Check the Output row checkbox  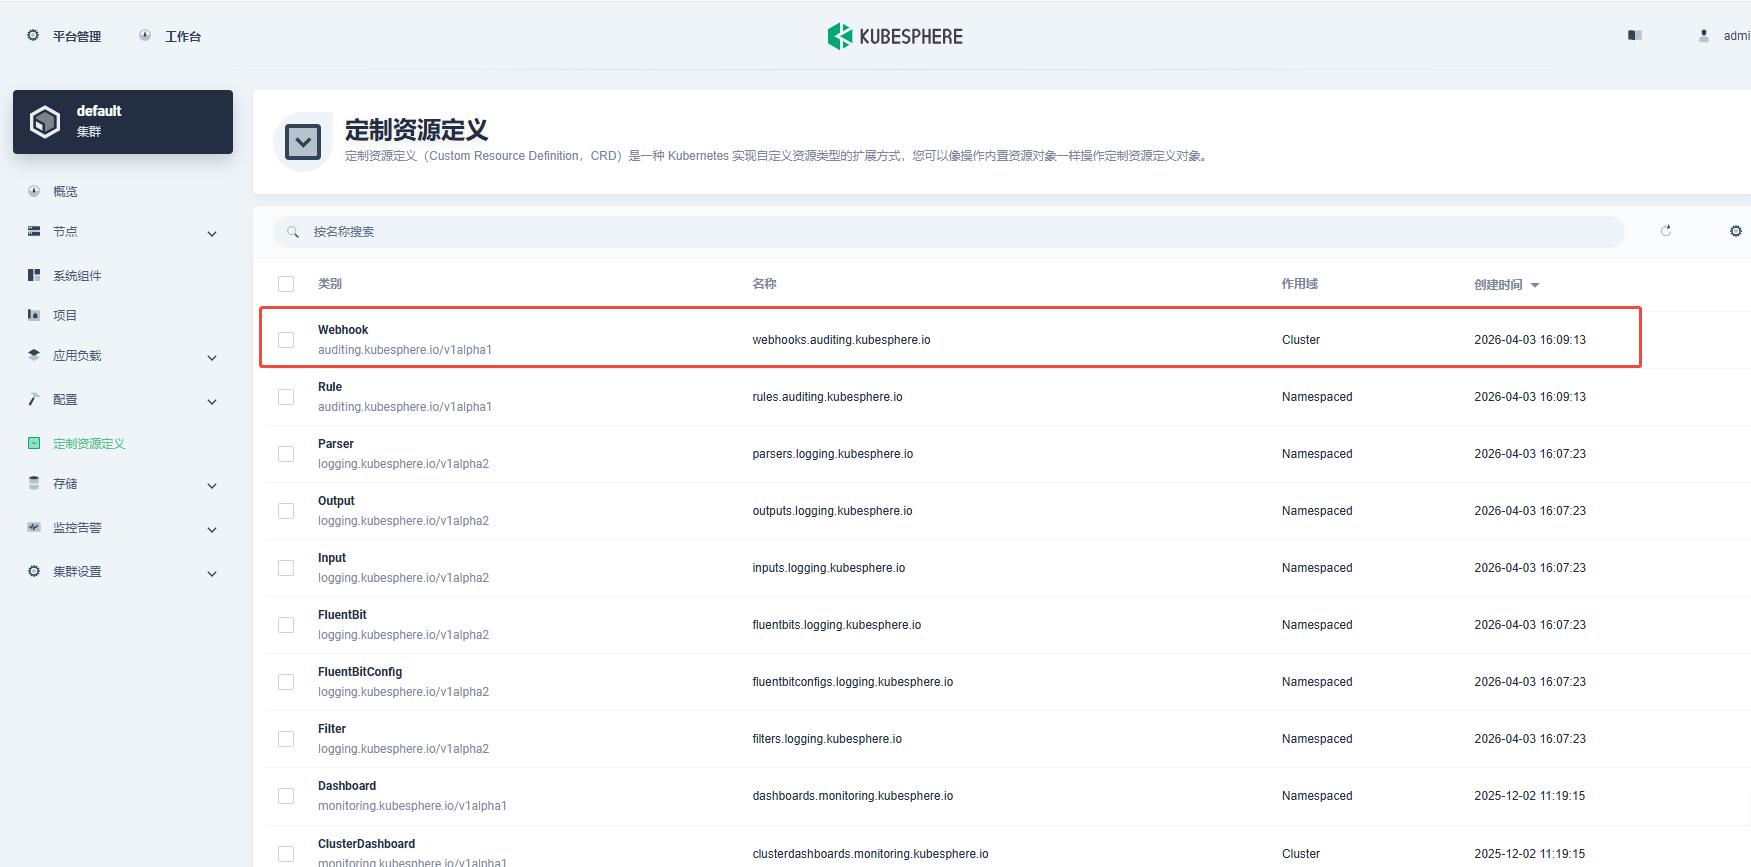(x=286, y=511)
